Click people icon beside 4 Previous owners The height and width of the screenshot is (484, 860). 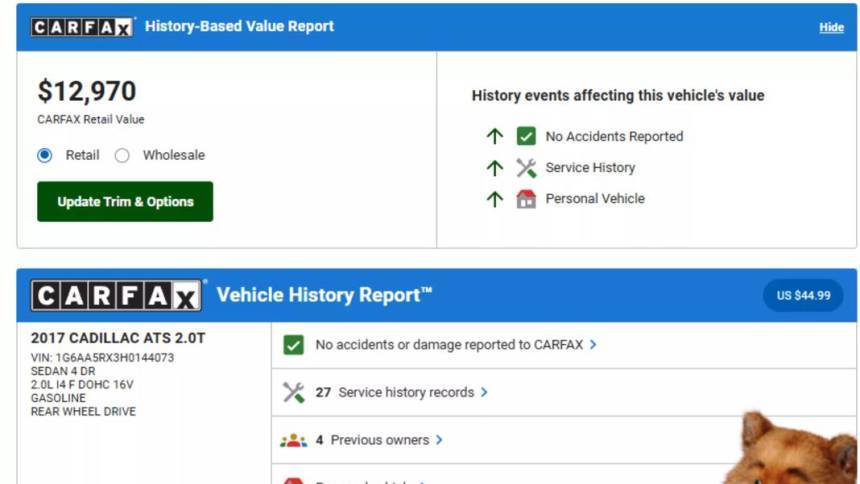(x=293, y=440)
